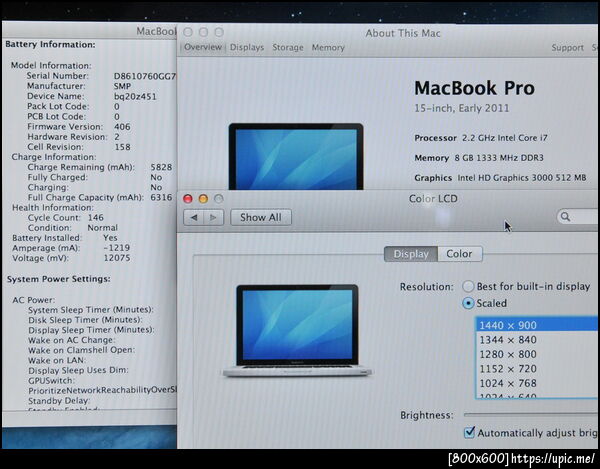The image size is (600, 469).
Task: Click the MacBook image in Display preferences
Action: [x=297, y=331]
